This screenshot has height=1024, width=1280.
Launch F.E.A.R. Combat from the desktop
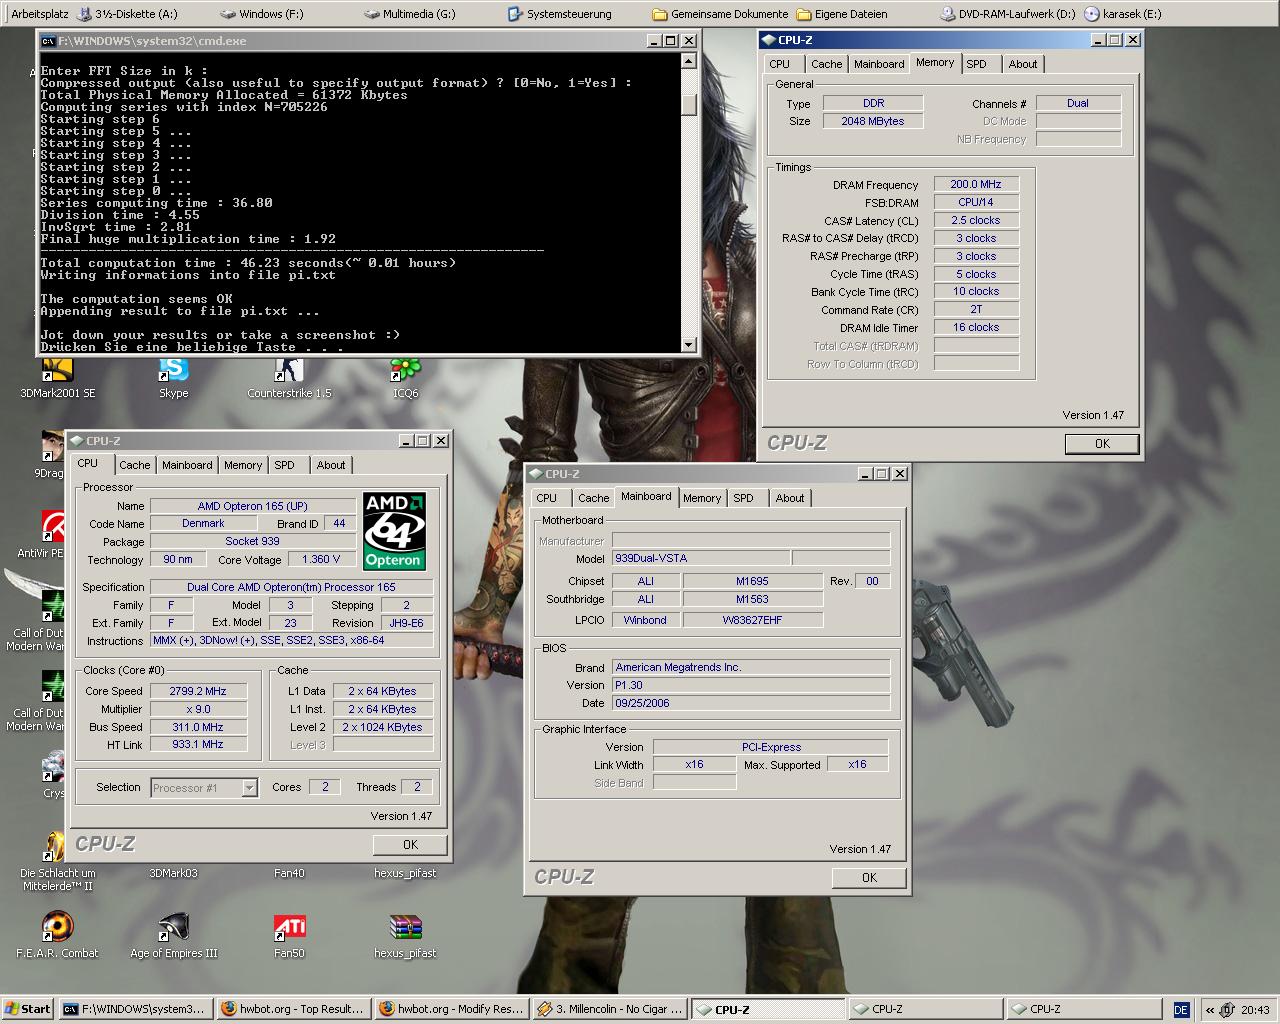click(57, 935)
